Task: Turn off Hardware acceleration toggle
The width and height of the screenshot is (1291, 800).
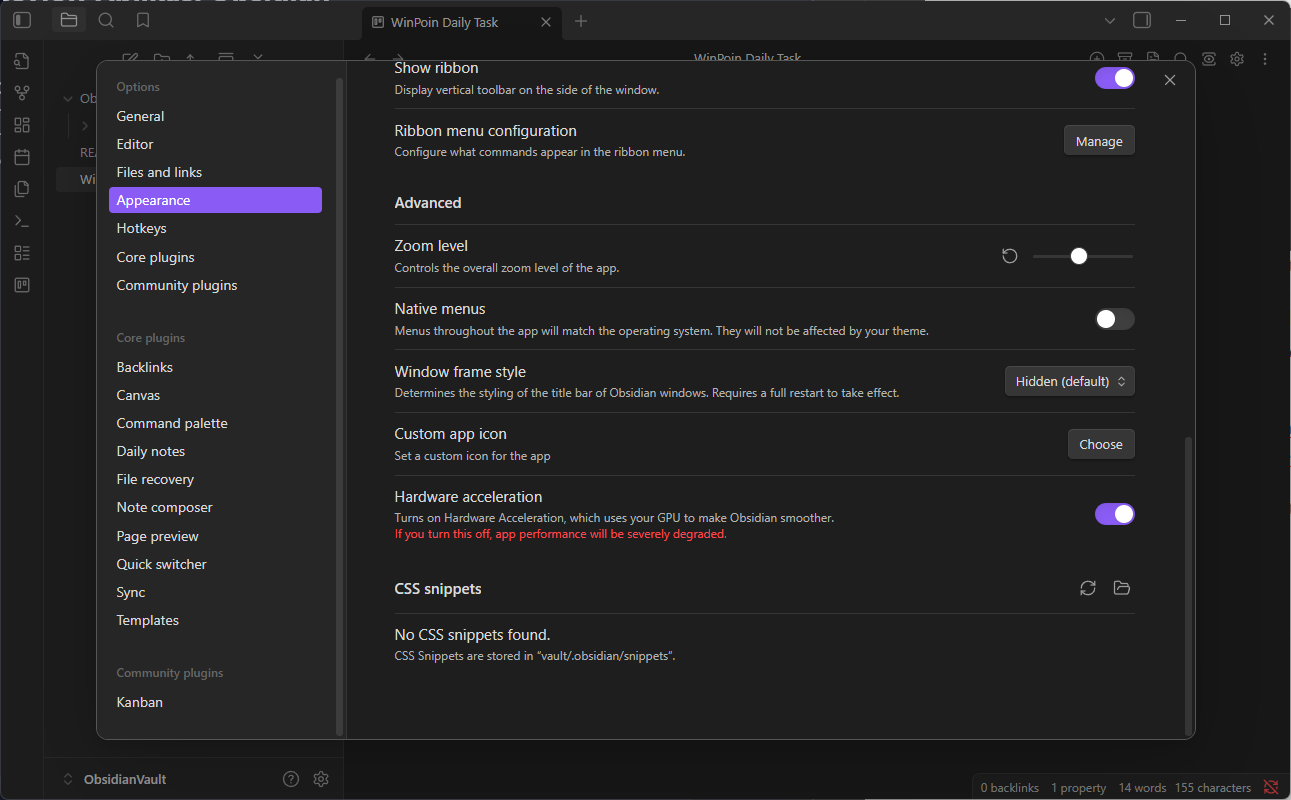Action: (x=1114, y=514)
